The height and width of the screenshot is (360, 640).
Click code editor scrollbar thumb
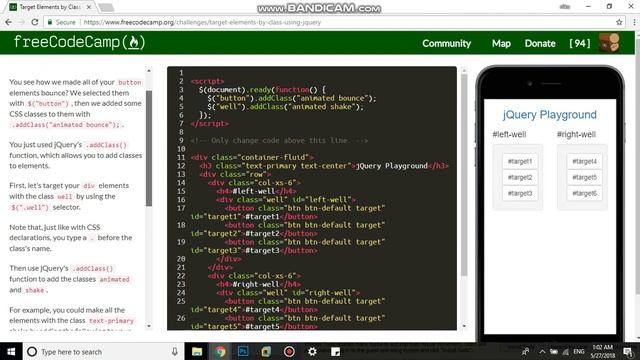(464, 176)
